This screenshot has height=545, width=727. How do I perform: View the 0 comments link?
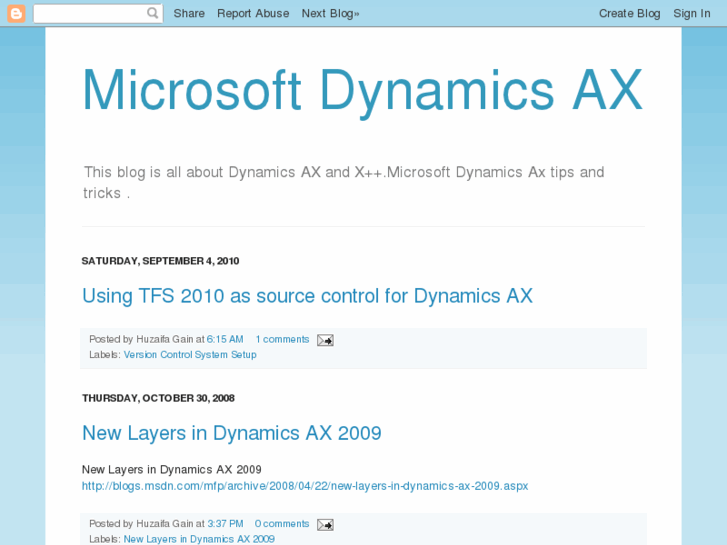tap(282, 524)
